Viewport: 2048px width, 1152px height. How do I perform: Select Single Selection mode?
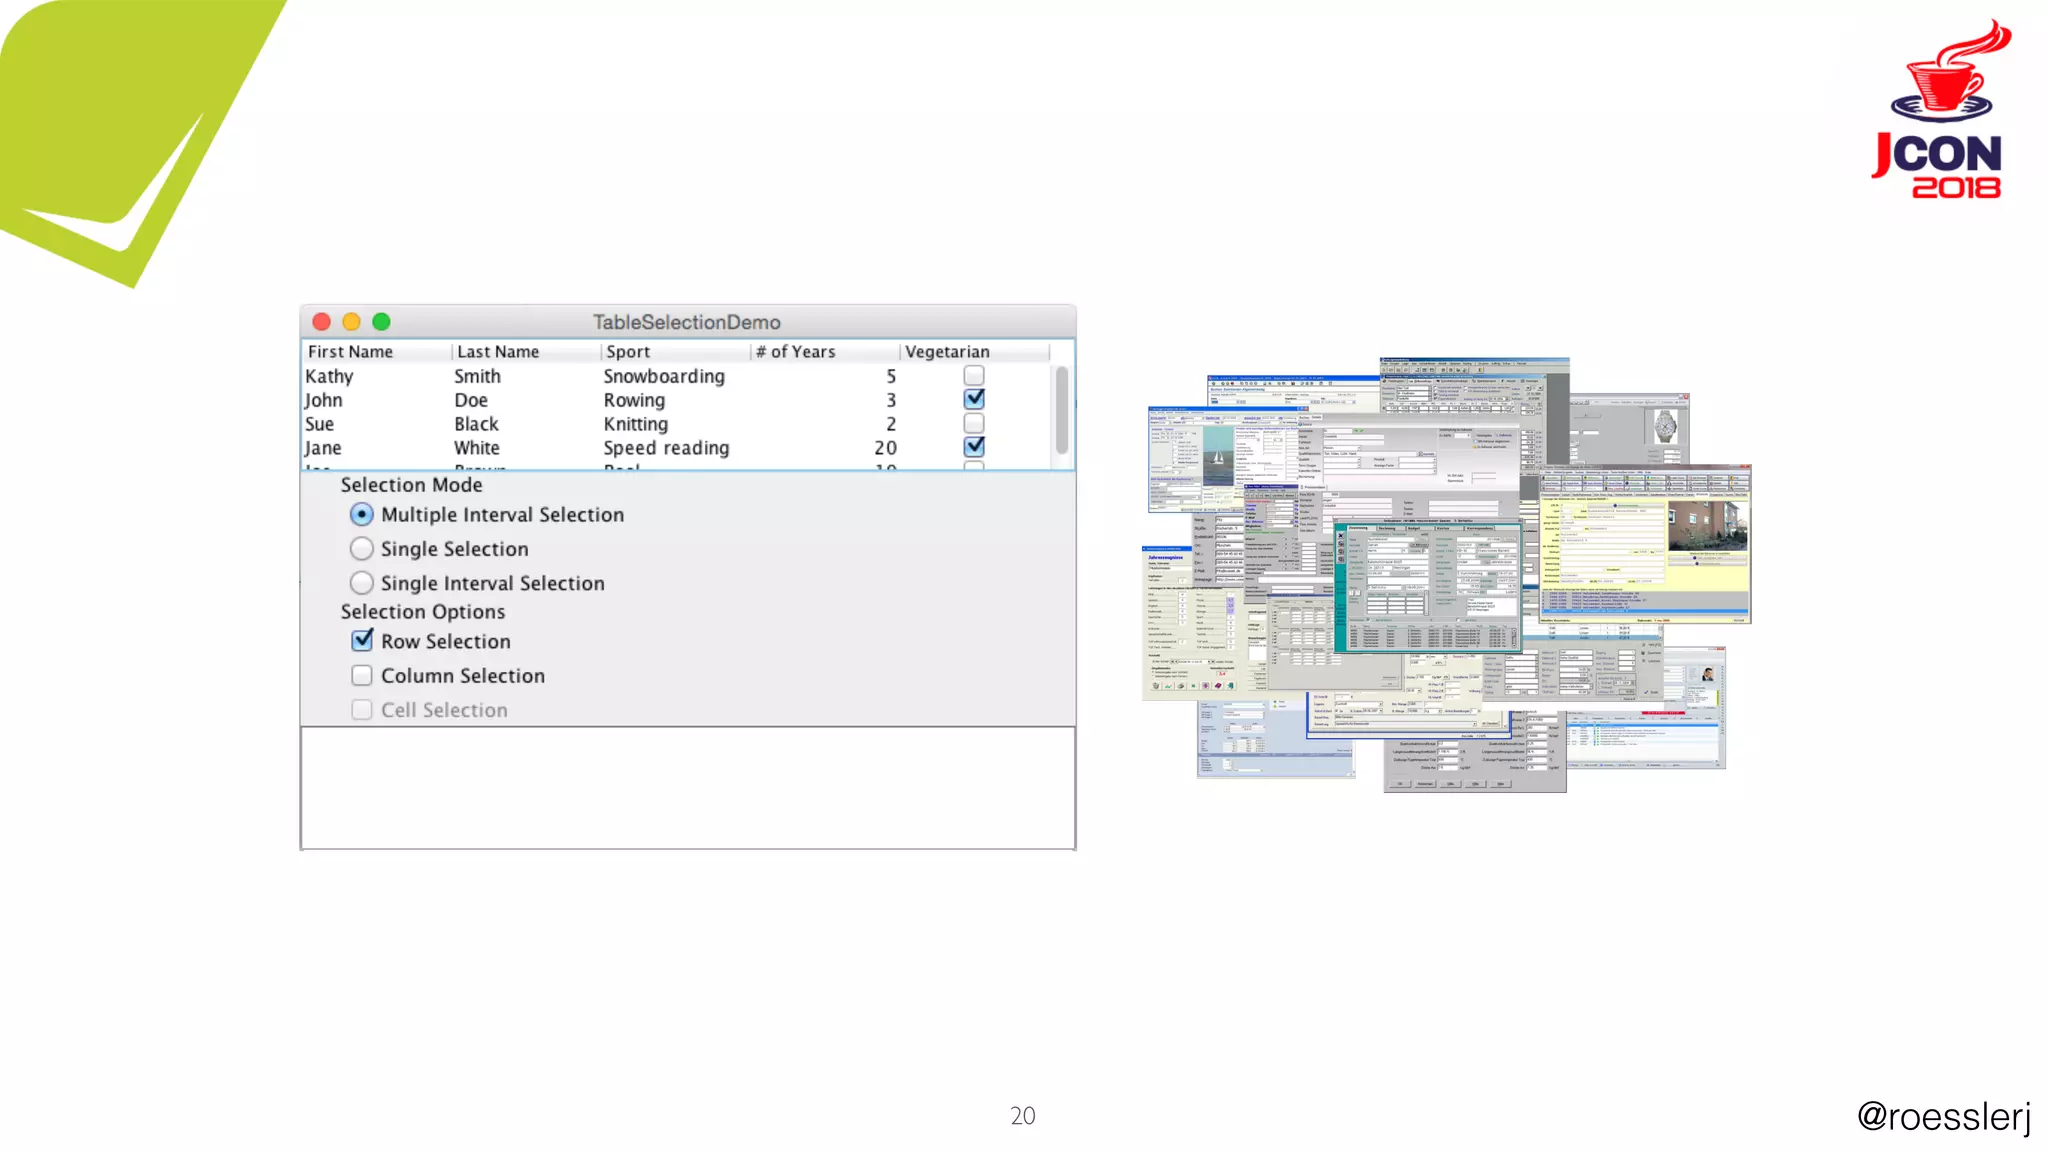pyautogui.click(x=362, y=549)
